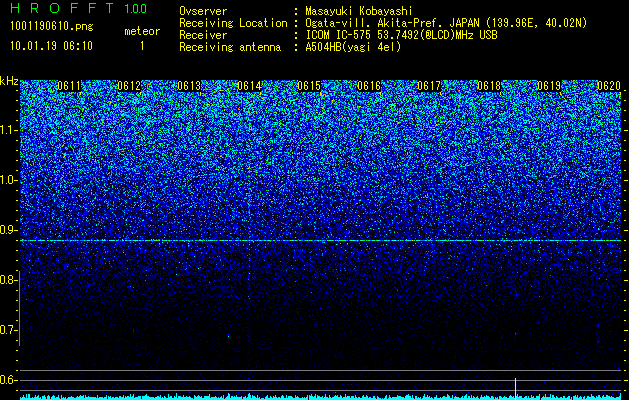Select the filename 1001190610.png
629x400 pixels.
click(x=52, y=27)
